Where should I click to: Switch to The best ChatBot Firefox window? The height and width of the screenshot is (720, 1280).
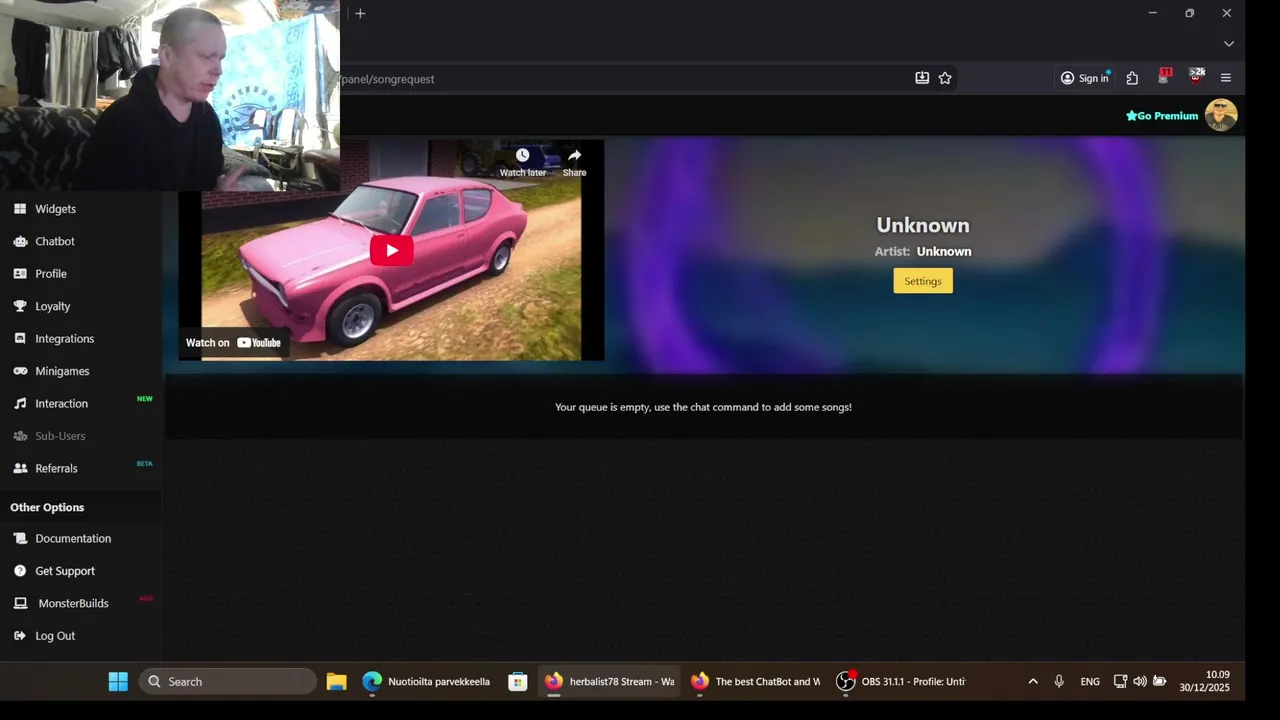[755, 682]
